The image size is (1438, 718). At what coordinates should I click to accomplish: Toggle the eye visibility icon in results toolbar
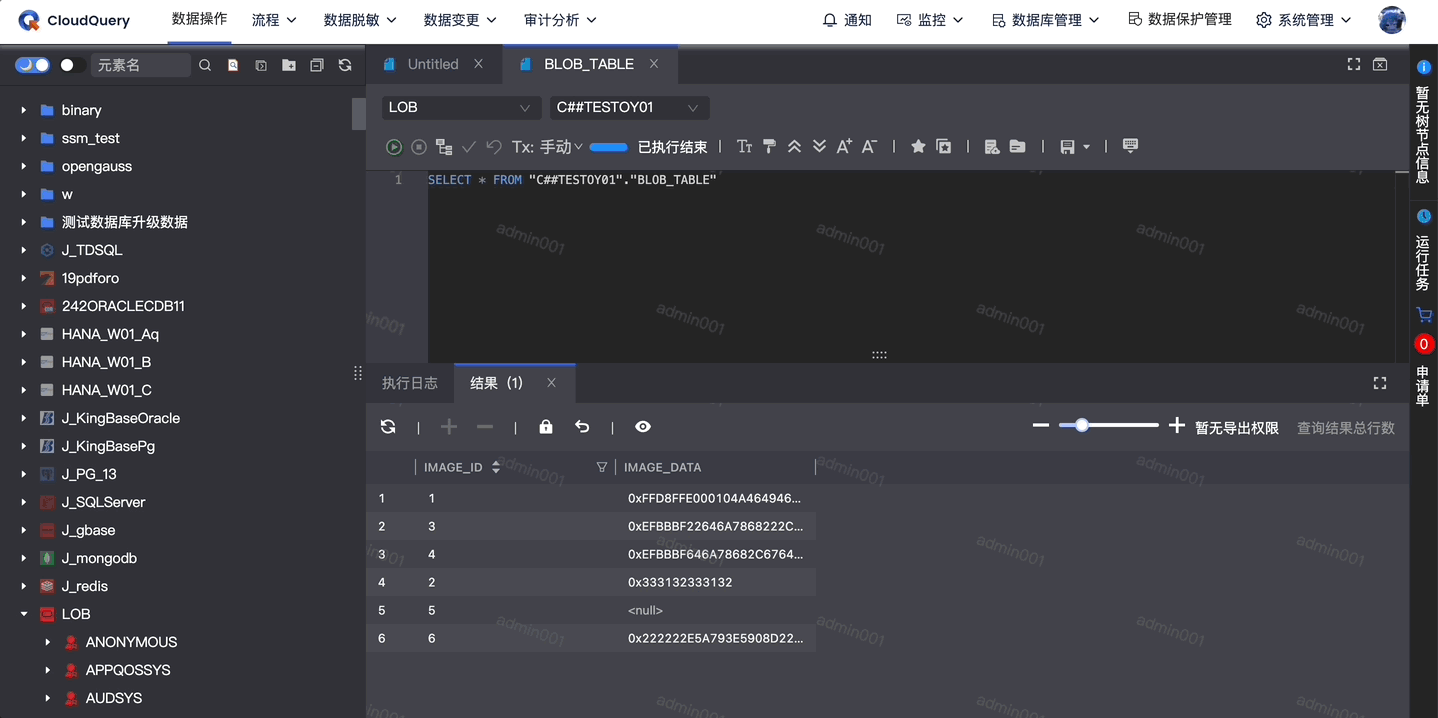pos(642,426)
